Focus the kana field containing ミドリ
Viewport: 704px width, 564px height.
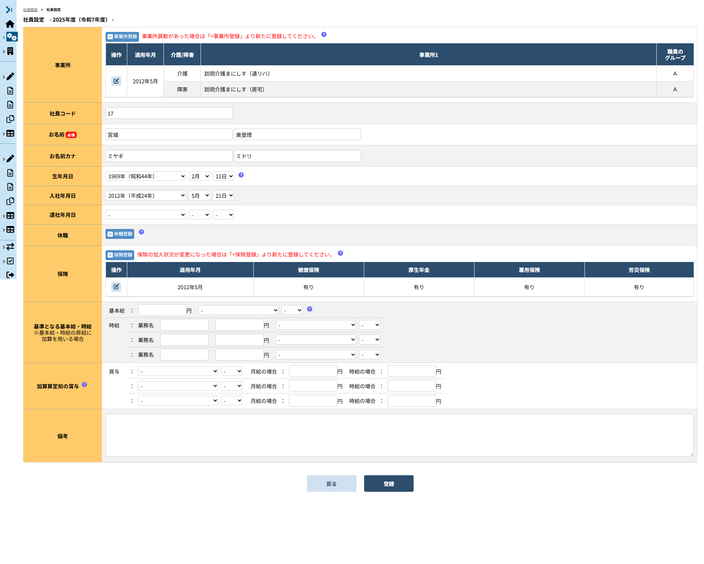(x=297, y=156)
